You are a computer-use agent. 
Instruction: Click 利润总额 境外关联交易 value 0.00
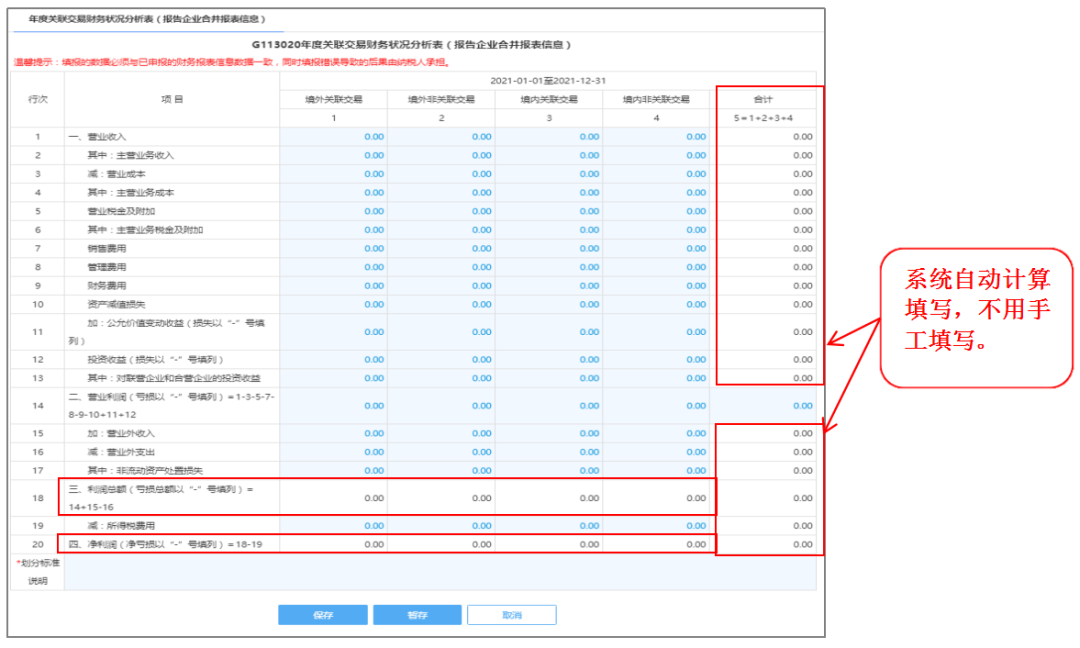[374, 498]
